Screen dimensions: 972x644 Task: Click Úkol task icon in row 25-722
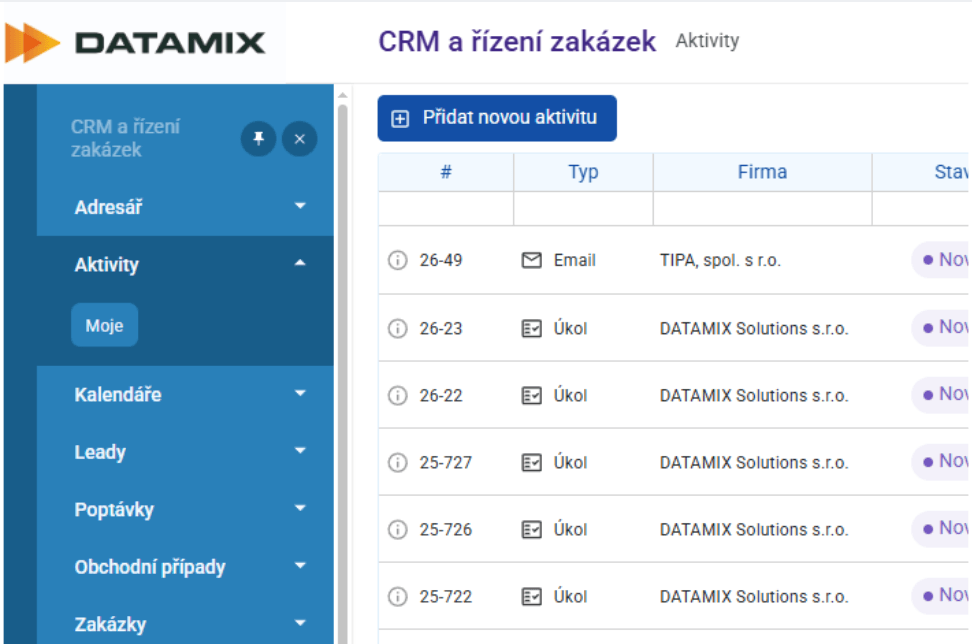(x=532, y=596)
